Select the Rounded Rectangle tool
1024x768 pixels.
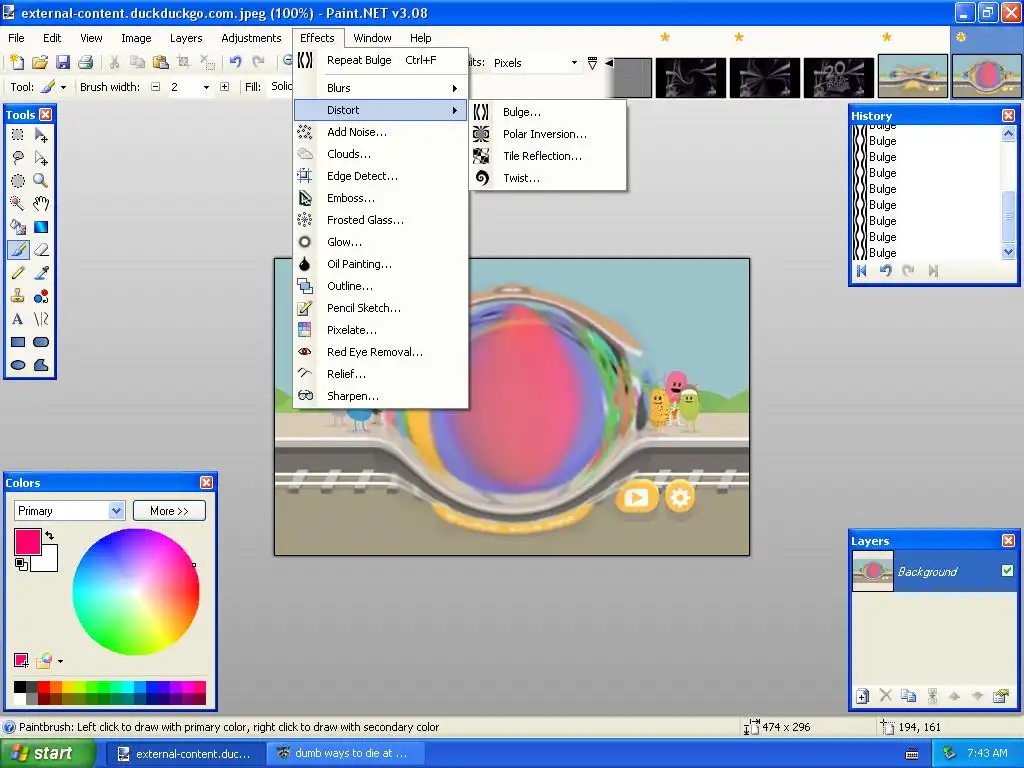coord(41,342)
